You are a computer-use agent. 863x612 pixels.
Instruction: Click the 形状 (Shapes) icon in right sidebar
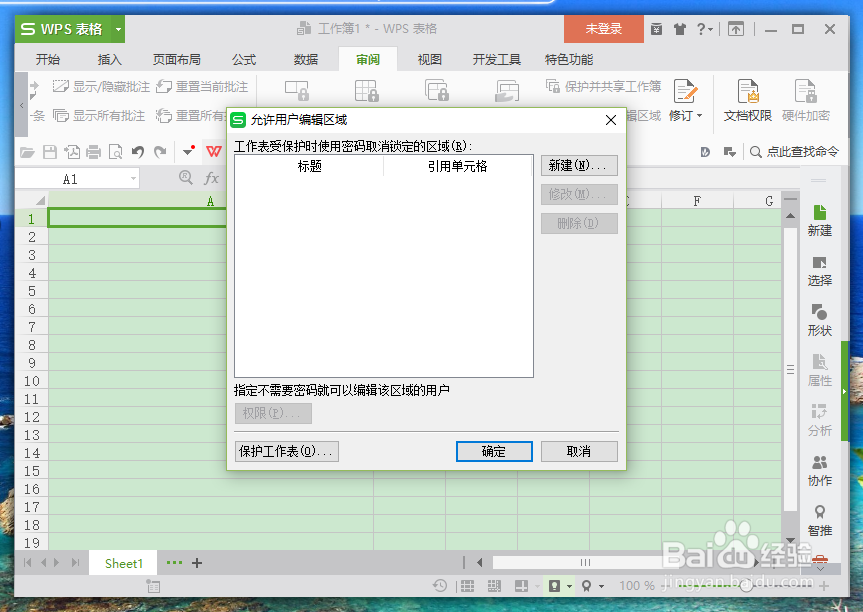point(819,320)
